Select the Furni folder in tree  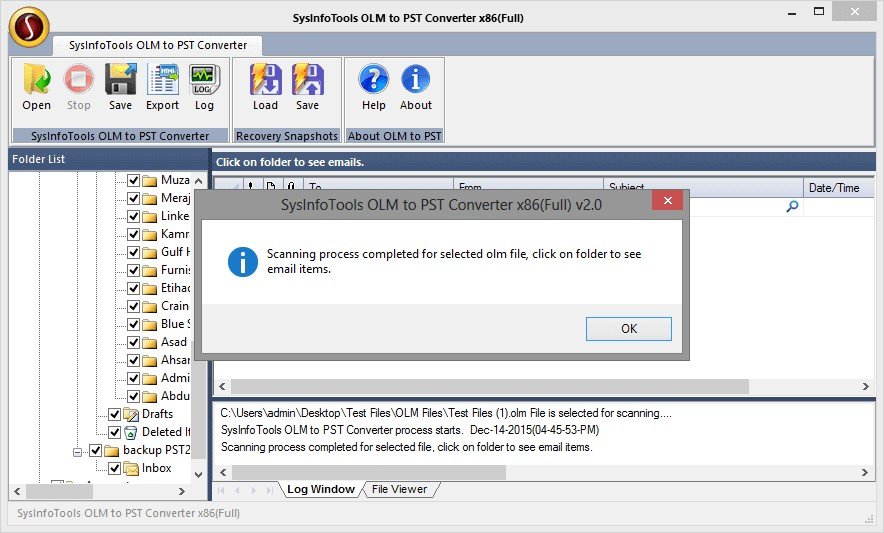point(175,270)
